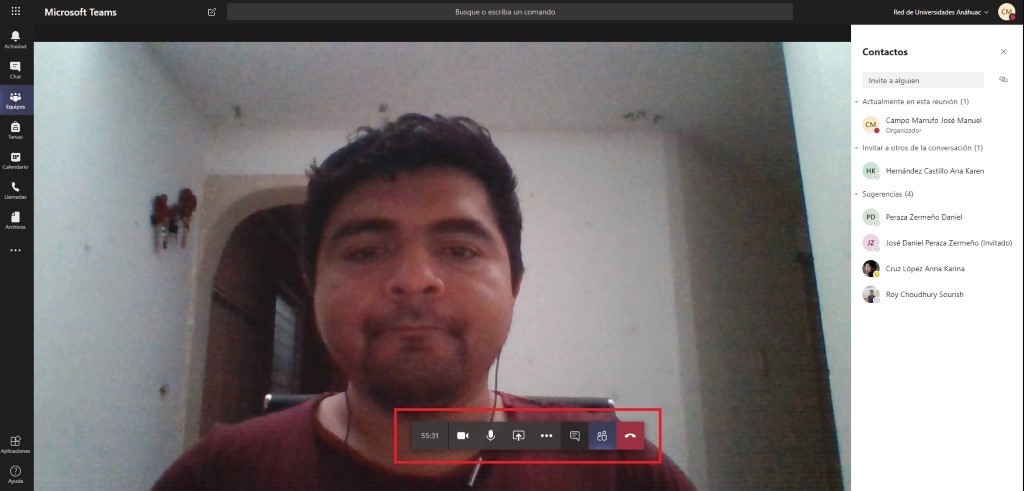This screenshot has width=1024, height=491.
Task: Toggle the camera in meeting controls
Action: click(463, 436)
